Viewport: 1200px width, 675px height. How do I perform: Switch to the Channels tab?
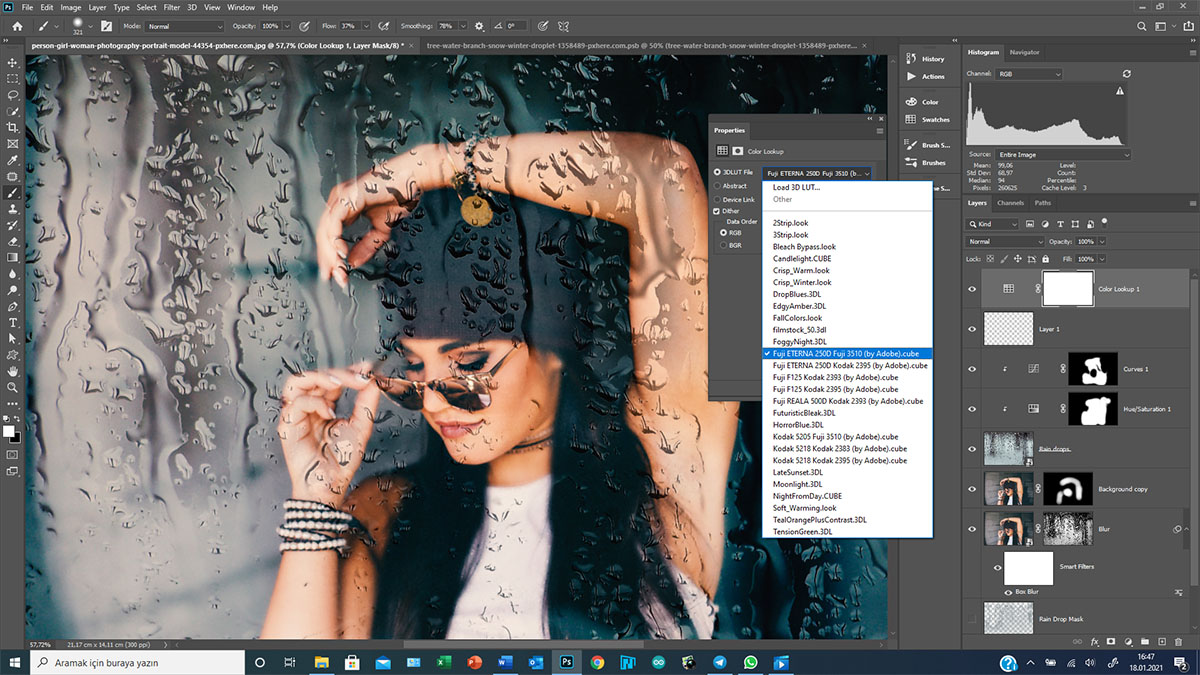1010,203
